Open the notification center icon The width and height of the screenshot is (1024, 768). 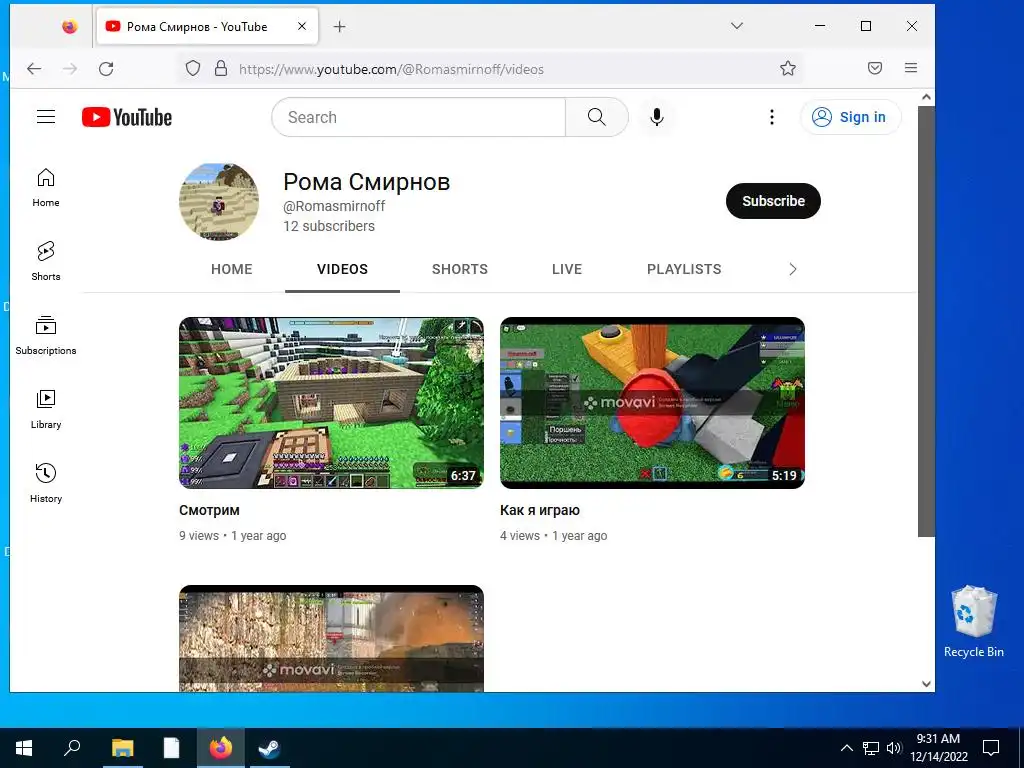click(x=991, y=748)
